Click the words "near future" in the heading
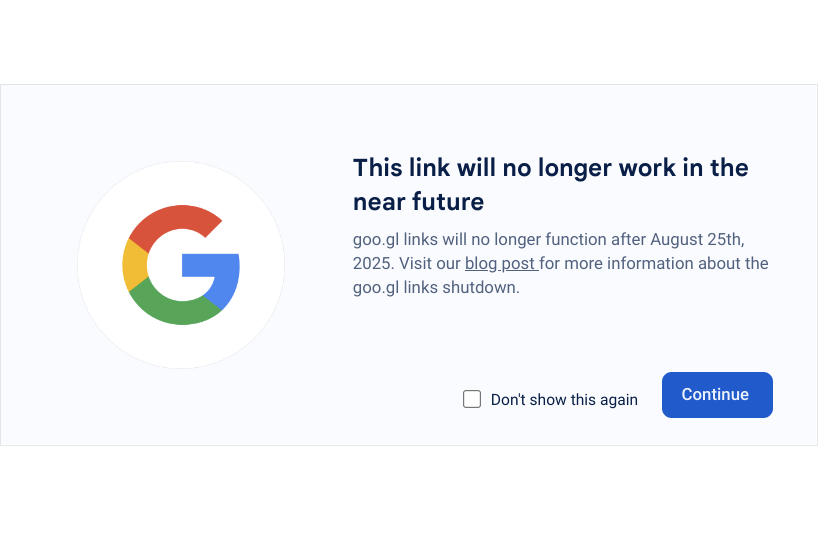The image size is (820, 535). [418, 201]
